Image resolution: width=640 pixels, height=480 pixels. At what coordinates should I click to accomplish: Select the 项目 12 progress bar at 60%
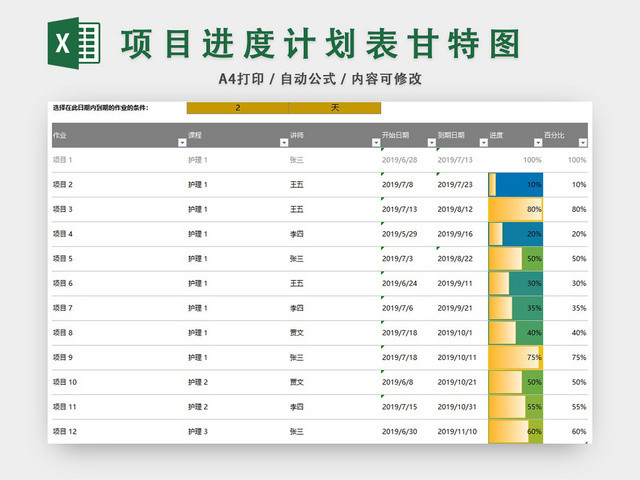coord(516,431)
